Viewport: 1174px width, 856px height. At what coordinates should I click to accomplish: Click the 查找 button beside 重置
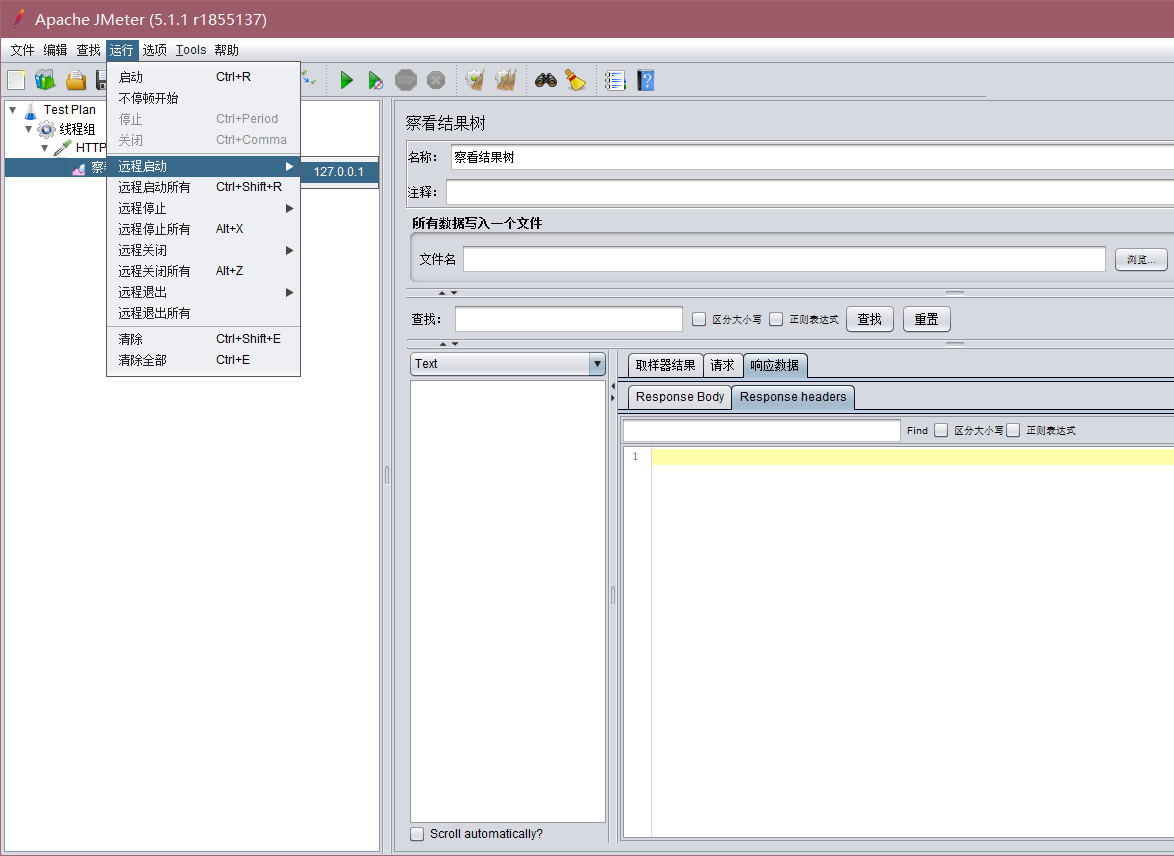pyautogui.click(x=869, y=319)
